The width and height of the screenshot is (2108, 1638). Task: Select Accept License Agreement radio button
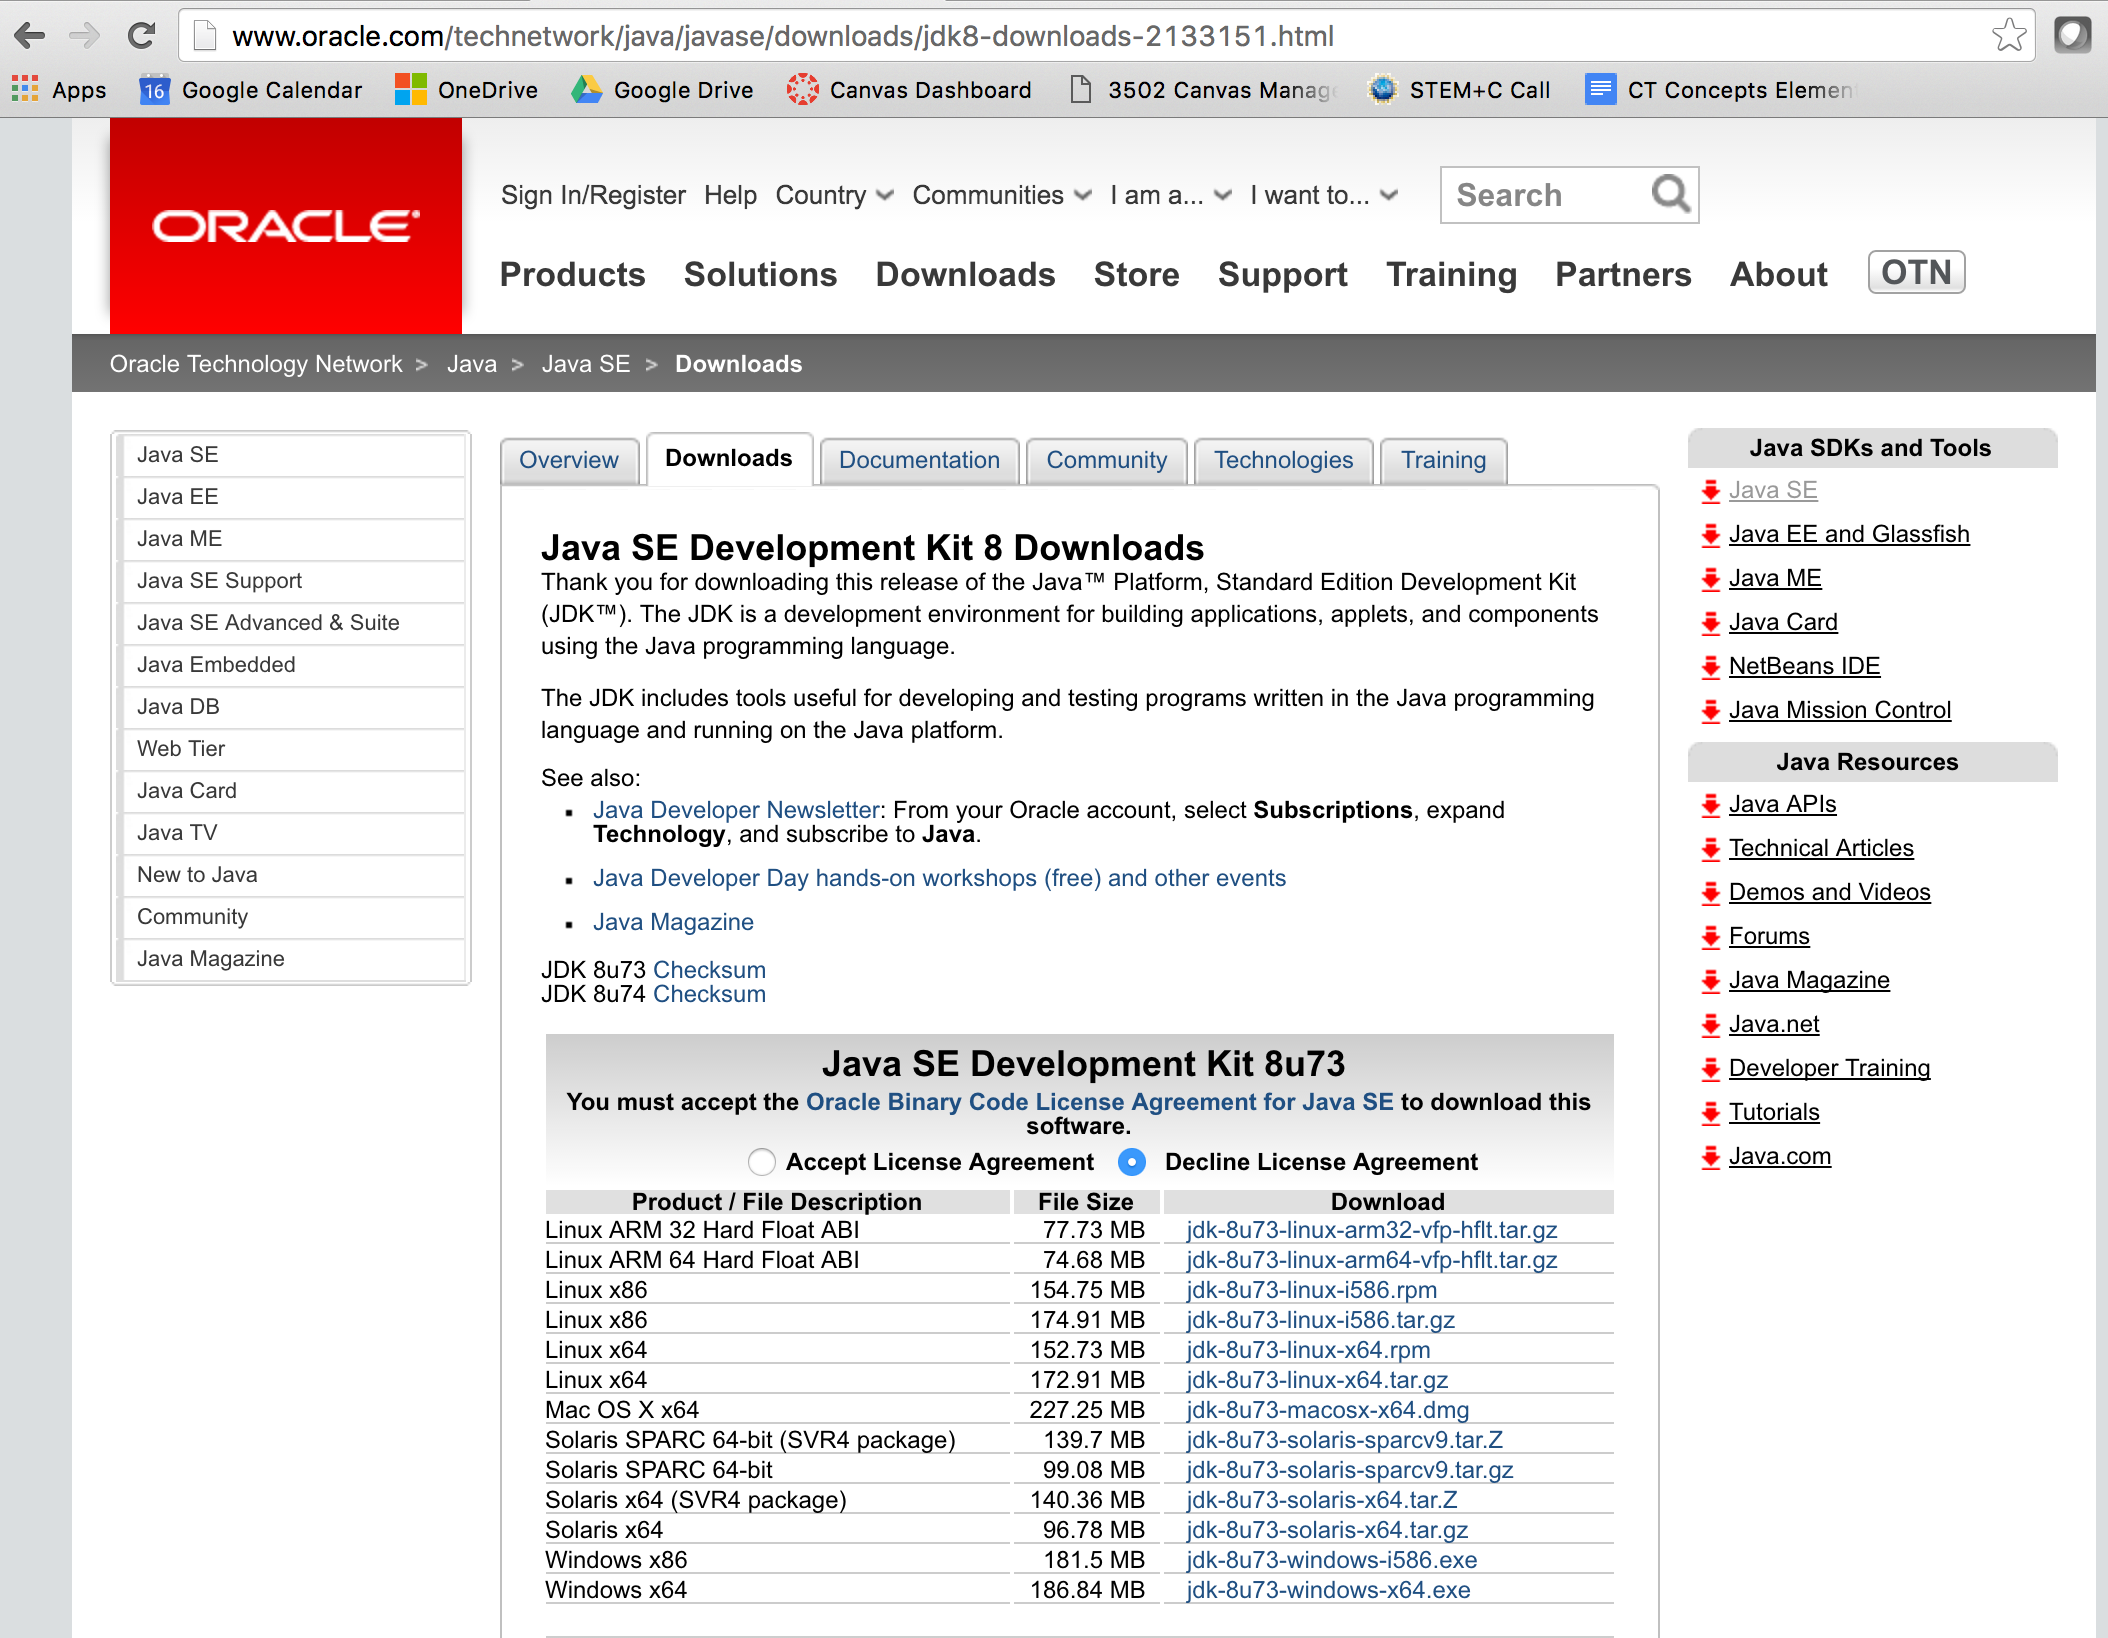click(761, 1162)
